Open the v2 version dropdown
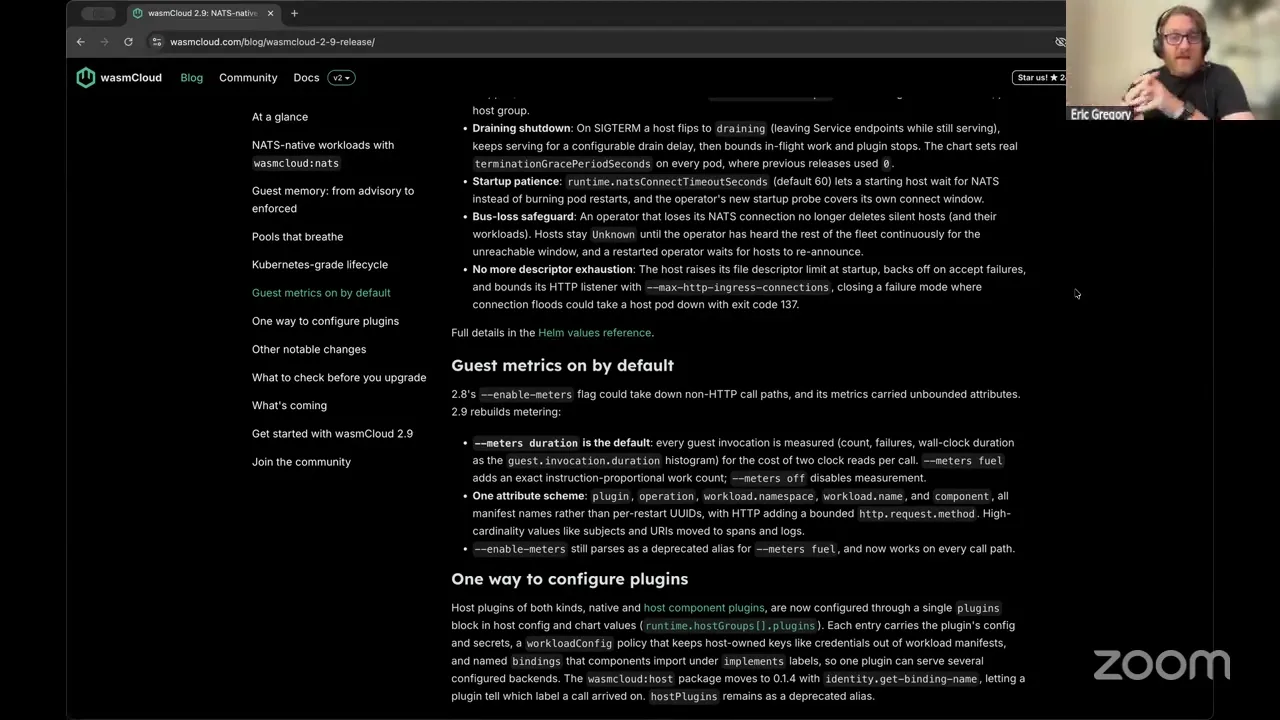This screenshot has width=1280, height=720. pyautogui.click(x=341, y=78)
